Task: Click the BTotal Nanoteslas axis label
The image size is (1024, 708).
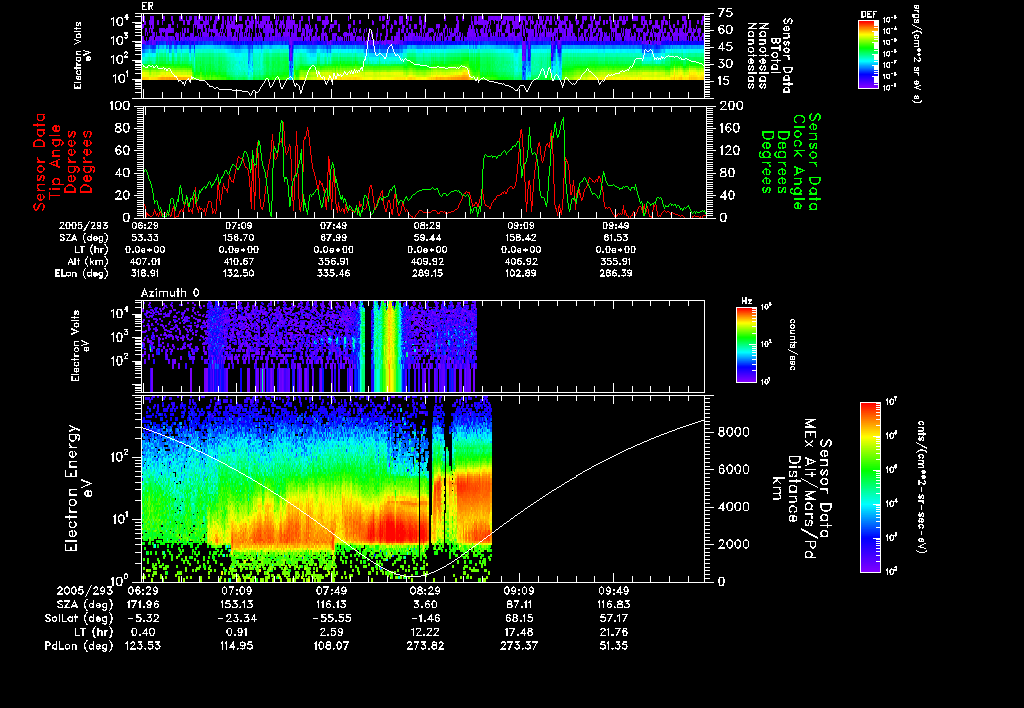Action: click(x=769, y=55)
